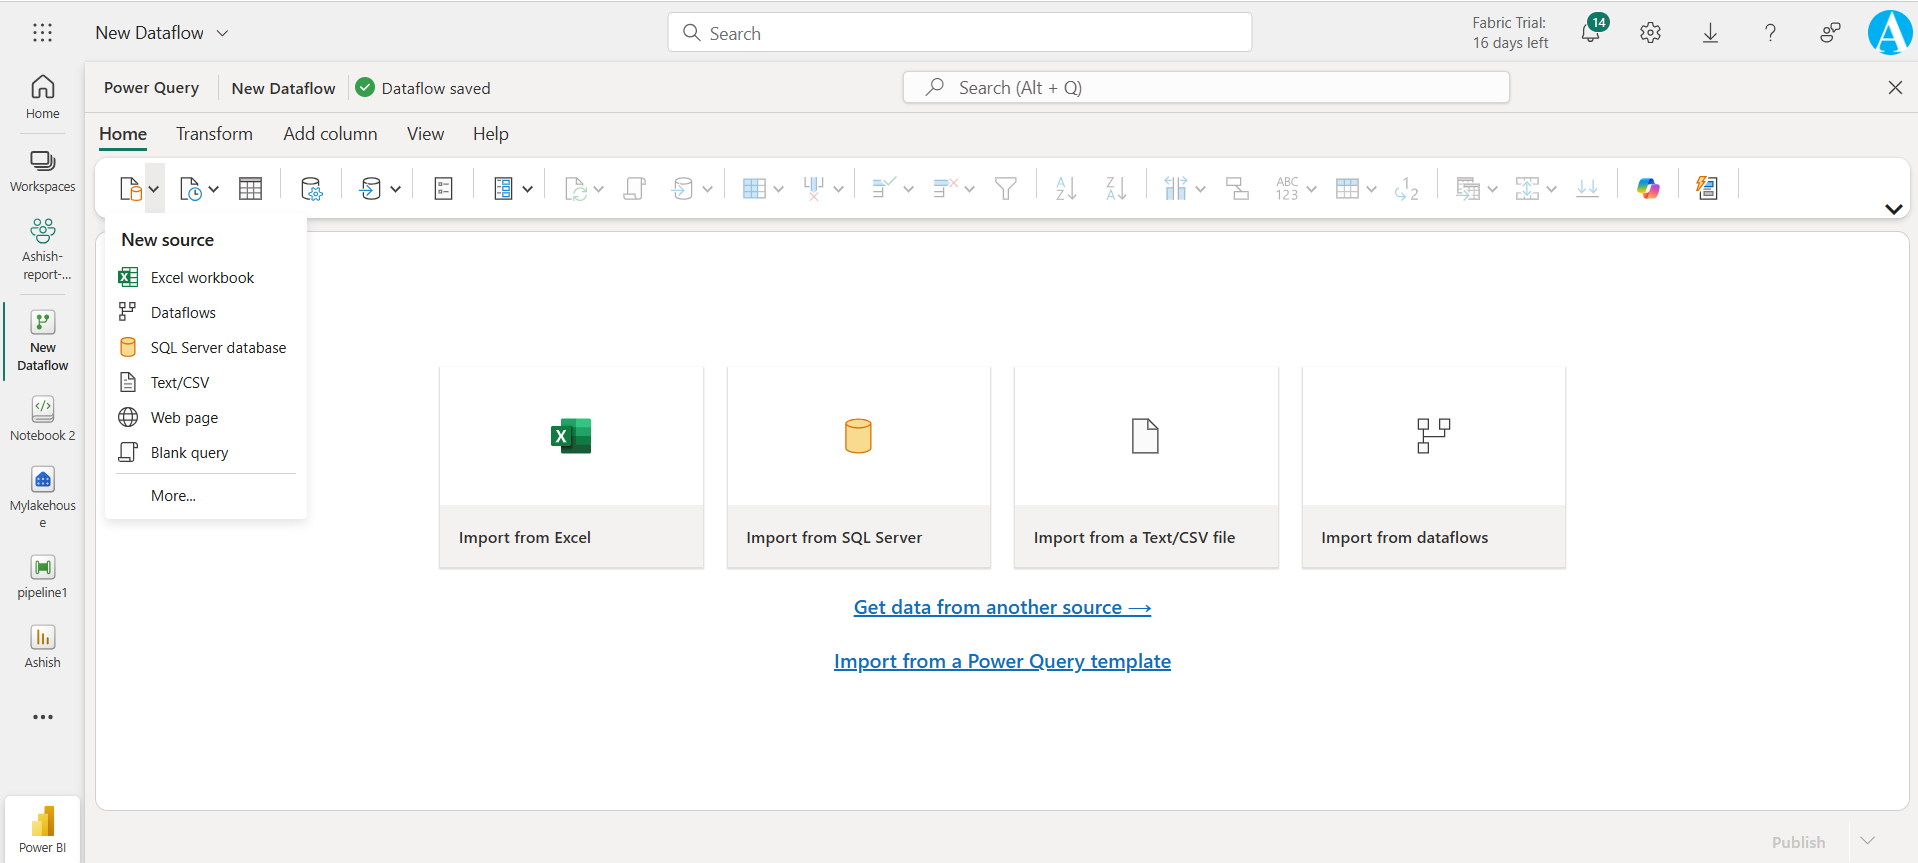Open the settings gear icon
Viewport: 1918px width, 863px height.
tap(1650, 33)
